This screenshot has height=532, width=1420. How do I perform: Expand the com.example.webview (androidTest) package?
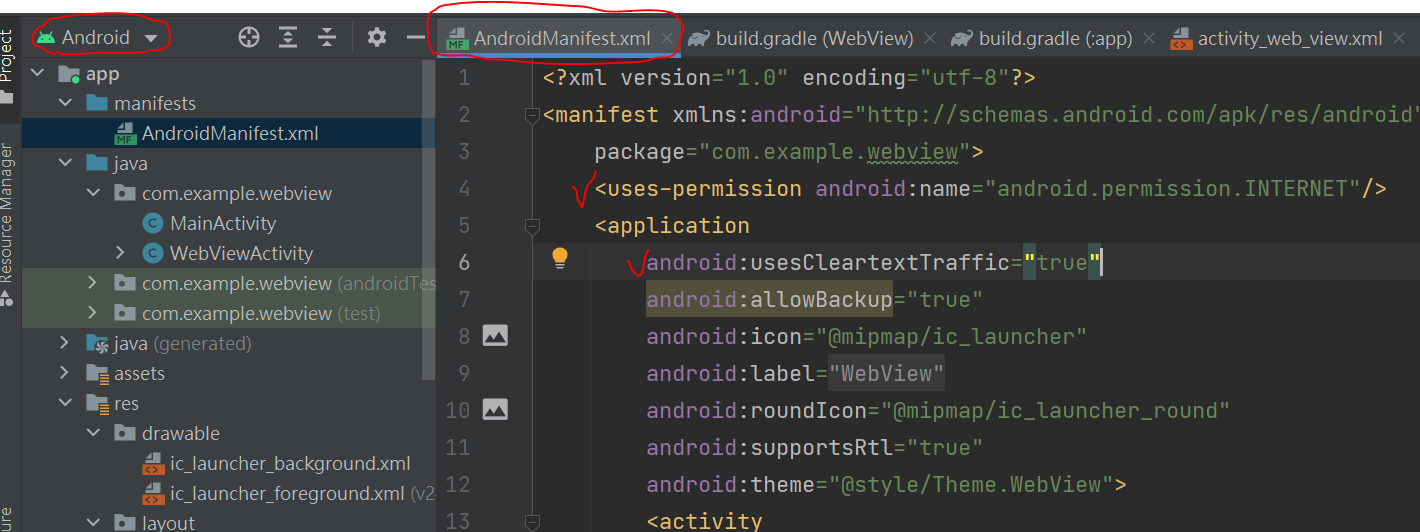click(94, 284)
